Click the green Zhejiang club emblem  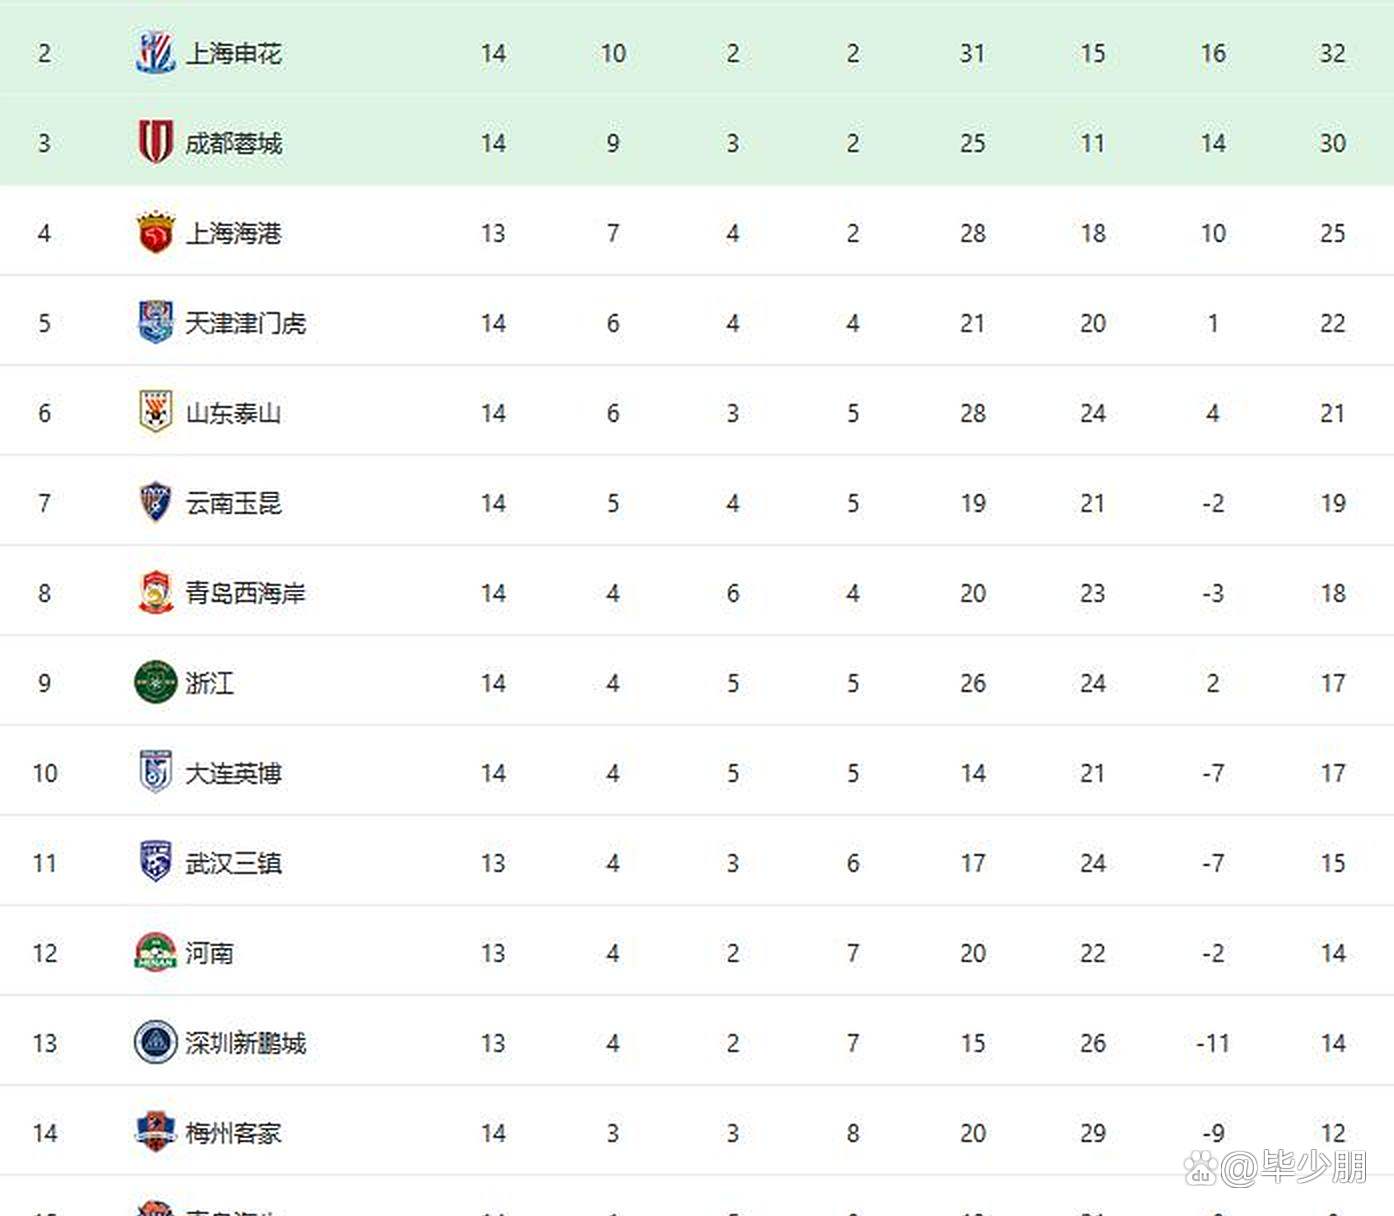click(x=155, y=682)
